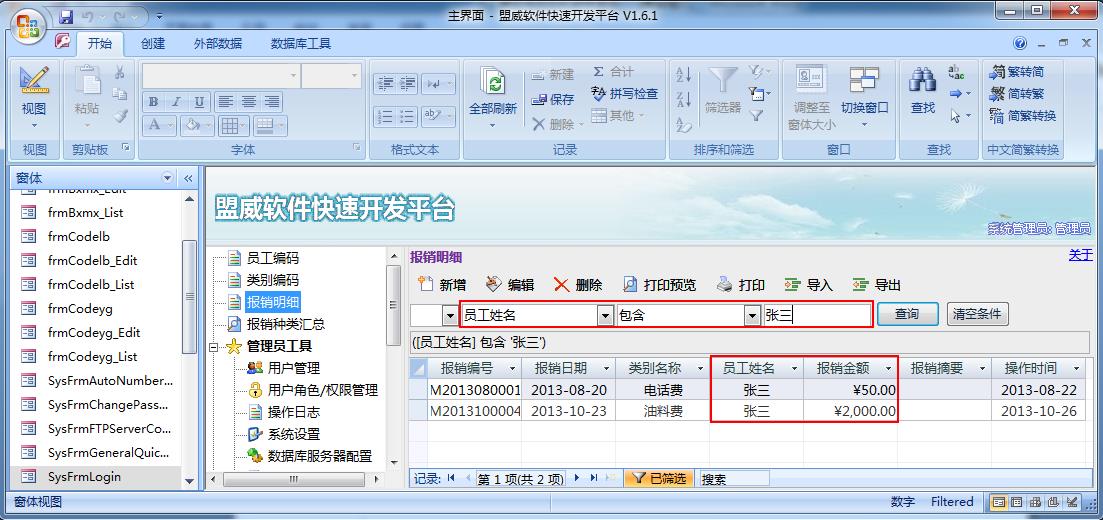Select frmCodeyg_Edit form

(96, 332)
